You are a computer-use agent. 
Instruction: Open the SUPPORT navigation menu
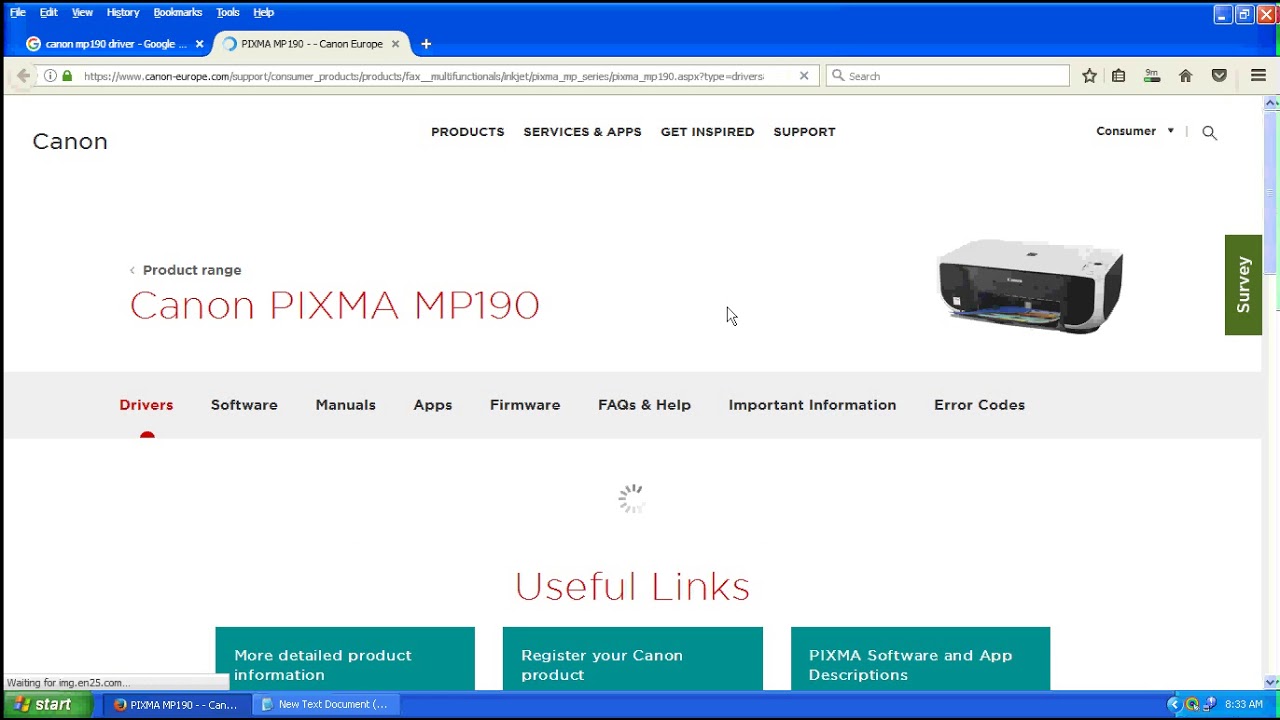click(x=804, y=132)
